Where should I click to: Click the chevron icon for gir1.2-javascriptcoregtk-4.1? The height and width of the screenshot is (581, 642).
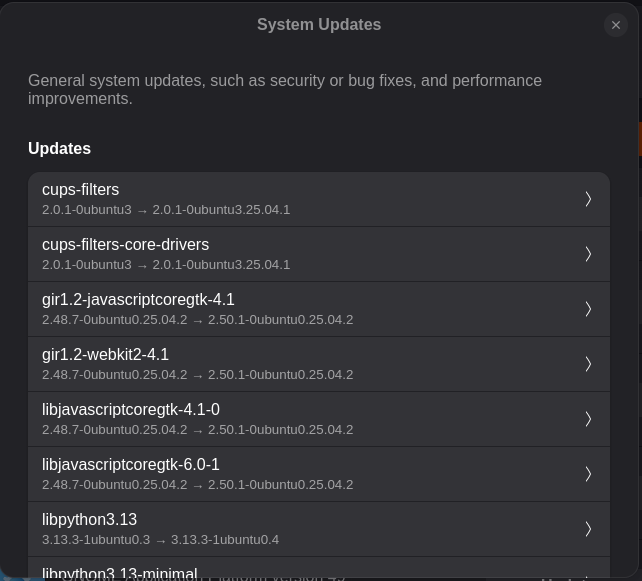coord(588,309)
